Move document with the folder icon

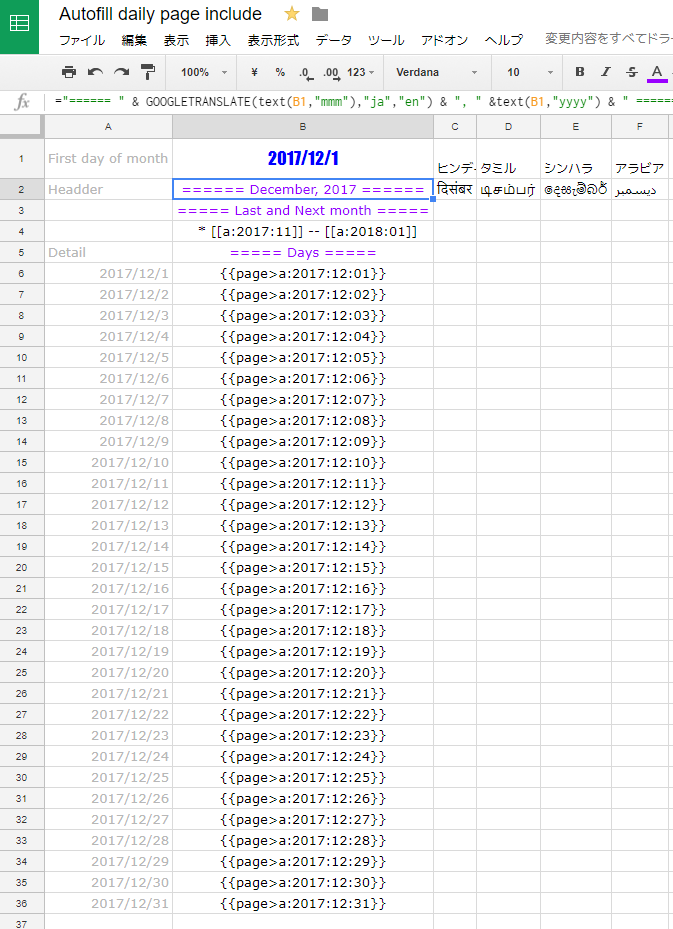pyautogui.click(x=320, y=14)
